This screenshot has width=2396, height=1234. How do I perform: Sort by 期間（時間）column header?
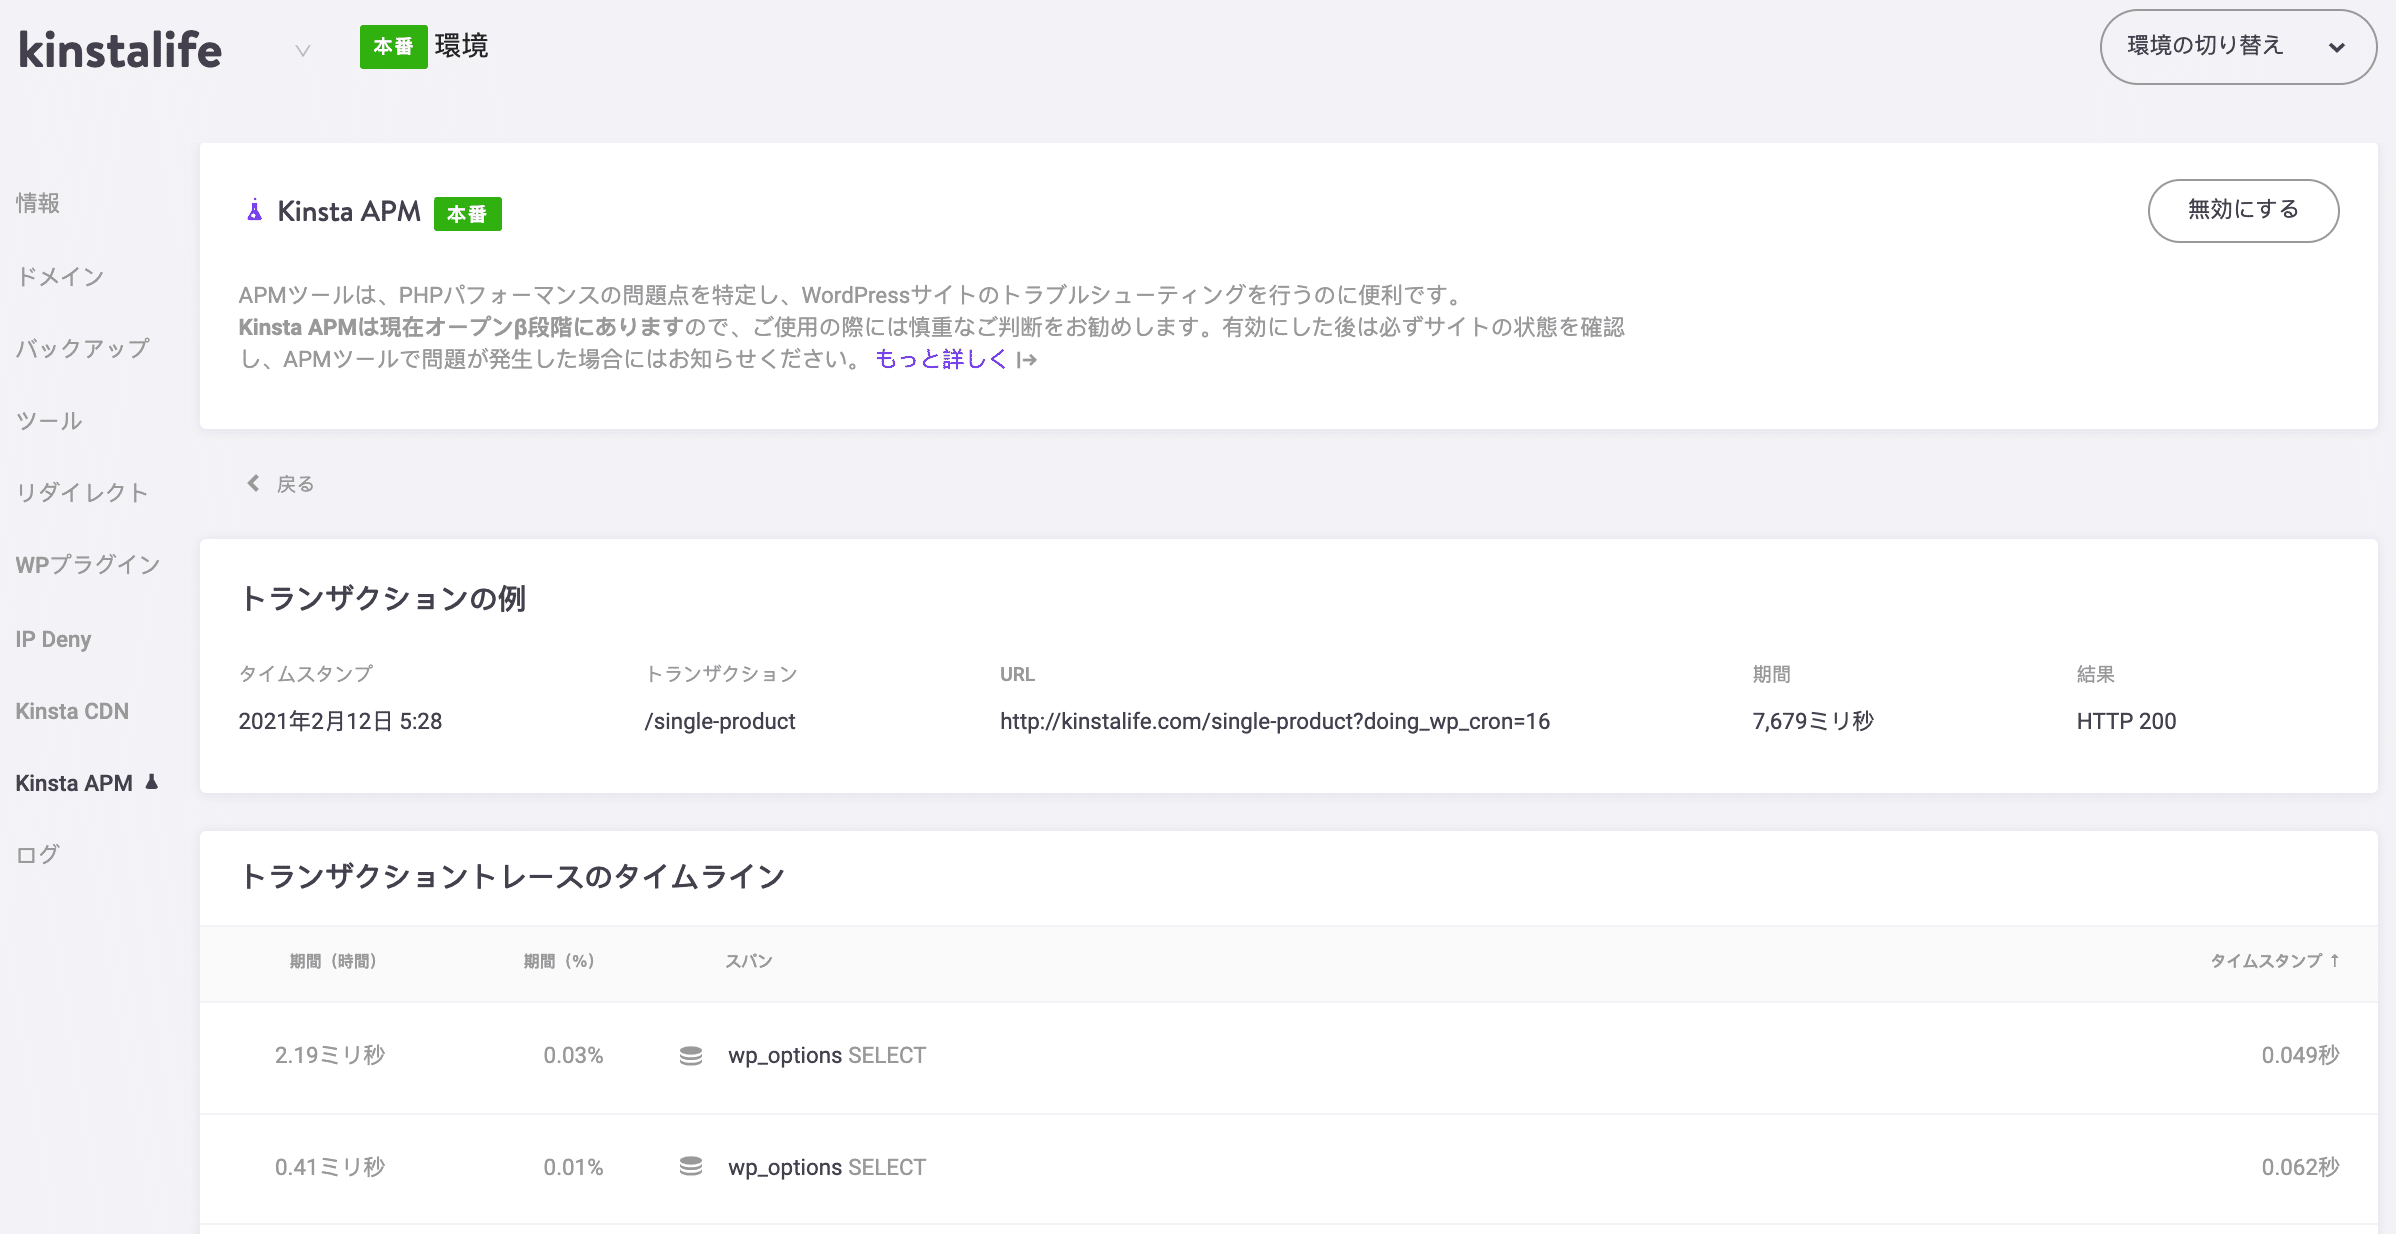[332, 961]
